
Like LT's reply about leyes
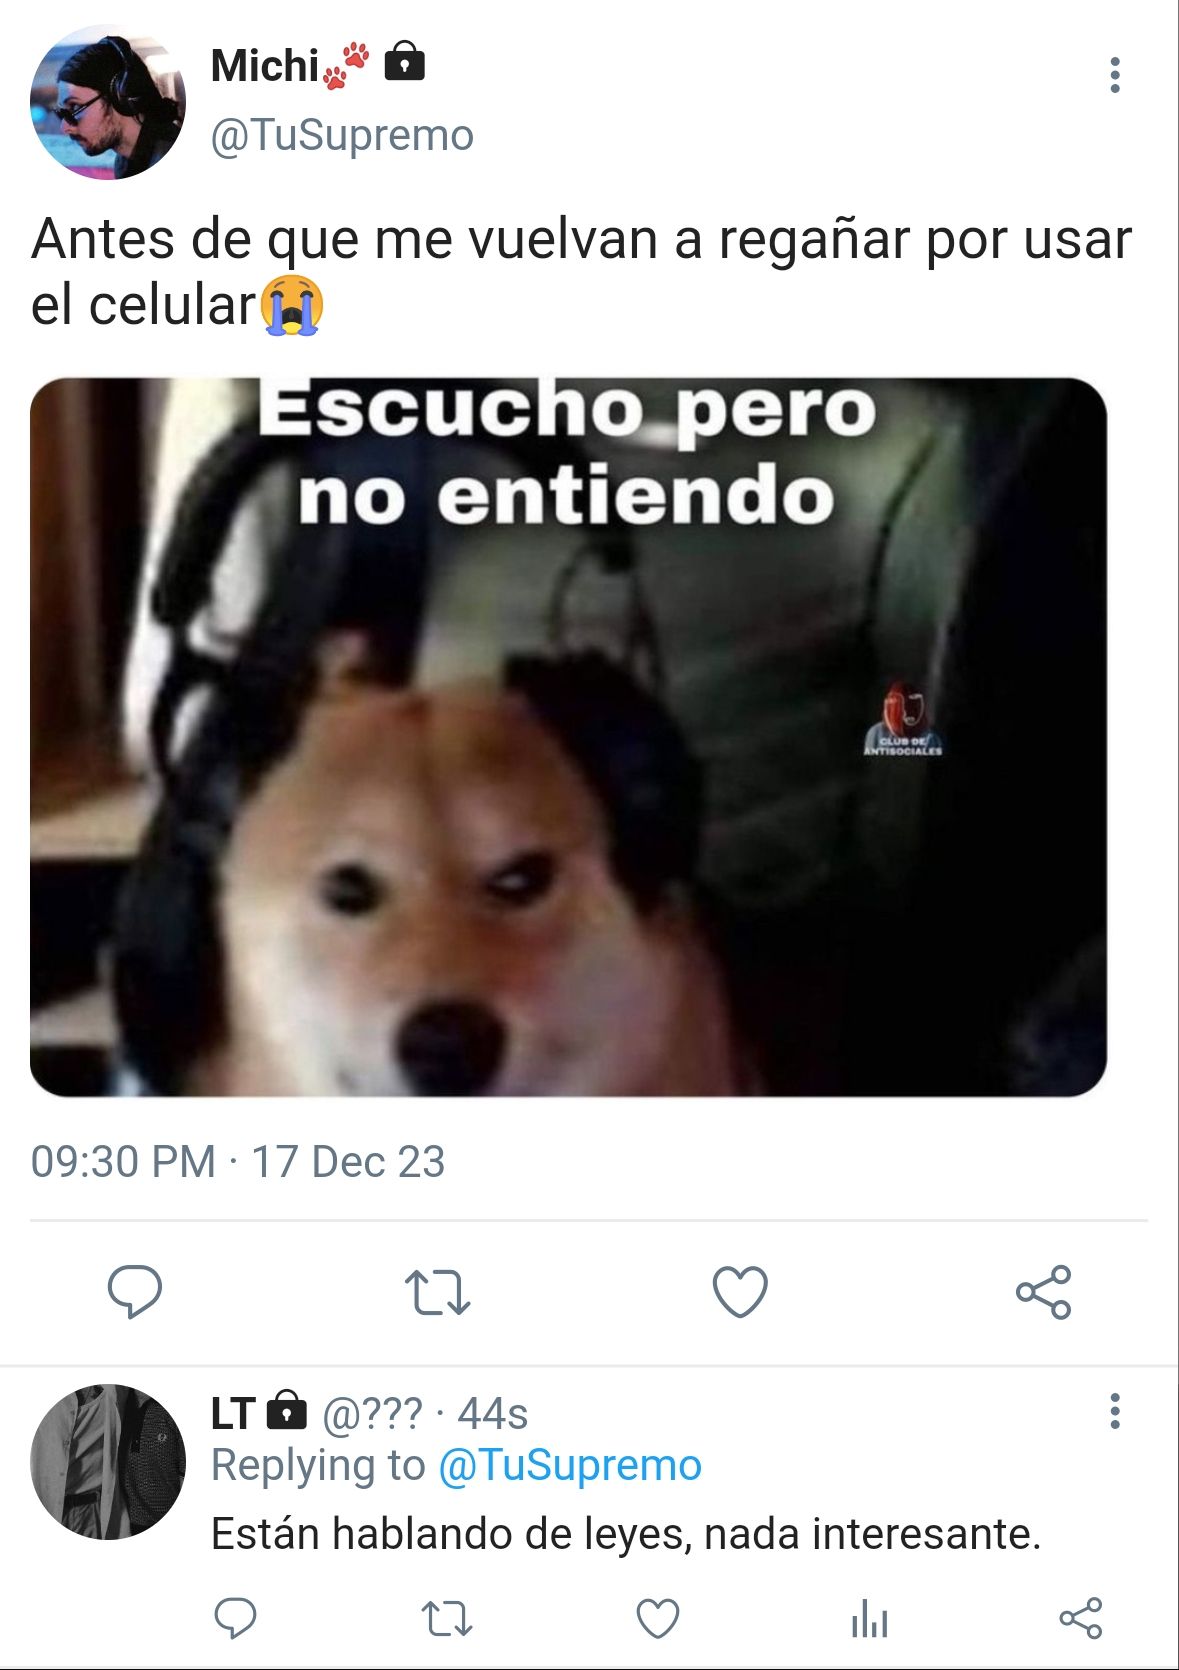tap(658, 1618)
